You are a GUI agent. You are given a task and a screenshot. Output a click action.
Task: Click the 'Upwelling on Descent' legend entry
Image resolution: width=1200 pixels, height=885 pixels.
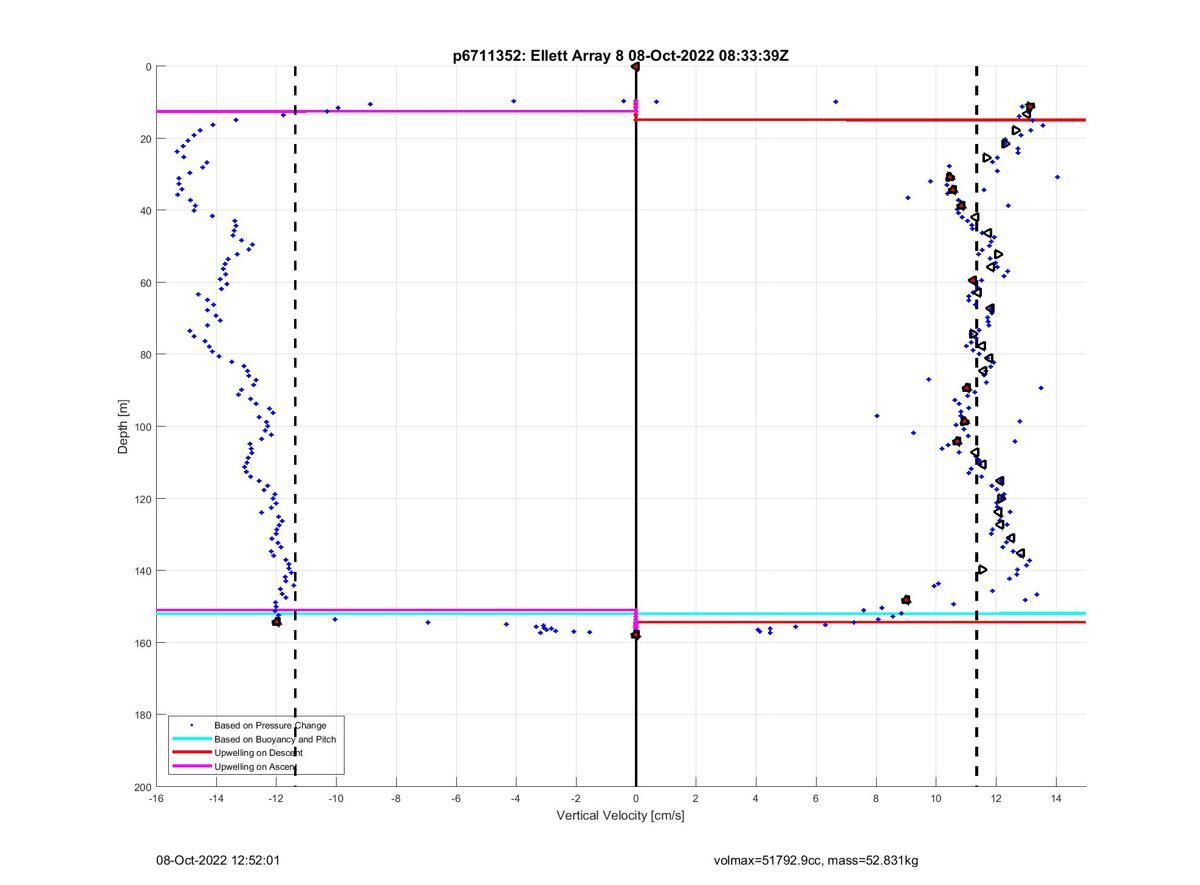258,753
